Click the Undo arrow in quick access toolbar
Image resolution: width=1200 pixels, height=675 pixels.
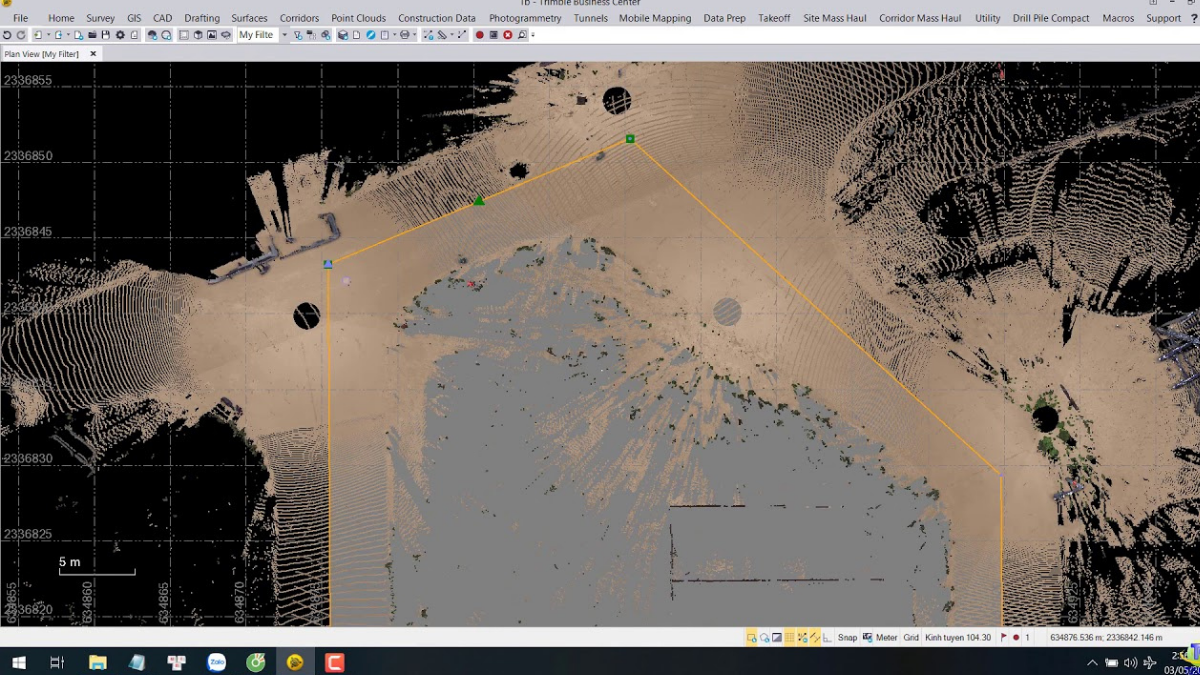click(x=7, y=35)
